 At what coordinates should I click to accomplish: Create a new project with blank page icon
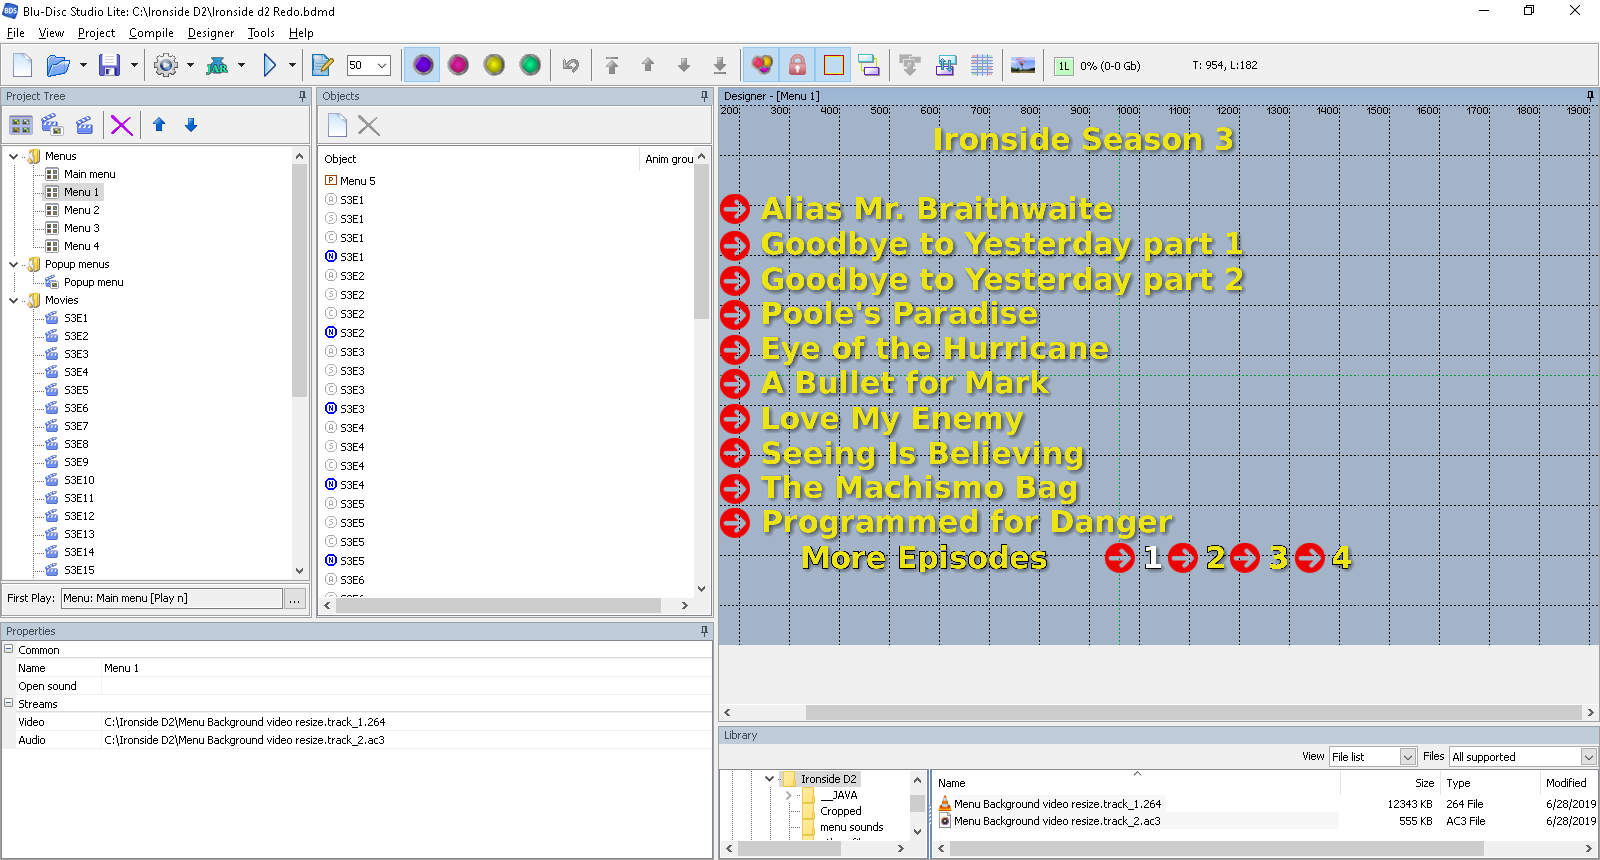pos(22,66)
